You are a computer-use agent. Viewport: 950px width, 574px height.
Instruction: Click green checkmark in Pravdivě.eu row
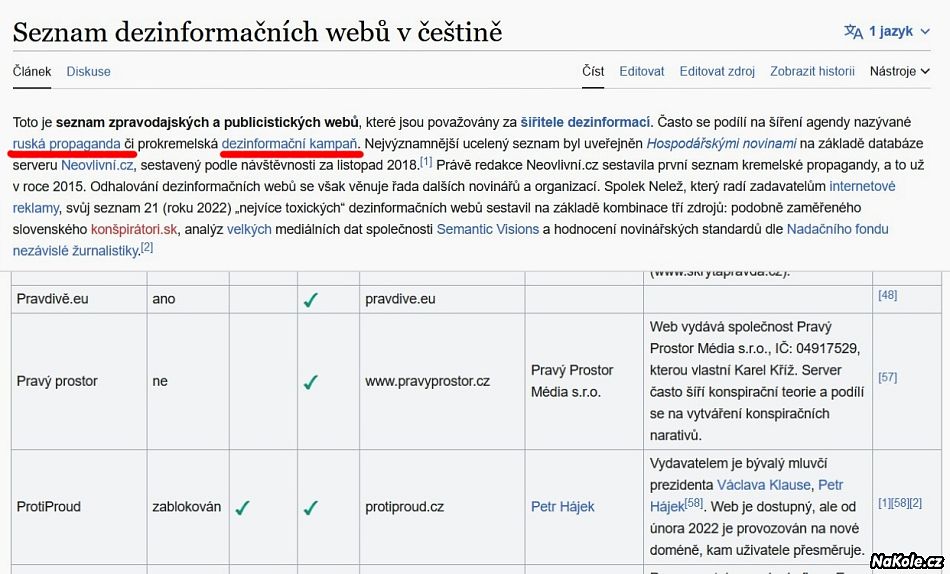click(x=310, y=298)
